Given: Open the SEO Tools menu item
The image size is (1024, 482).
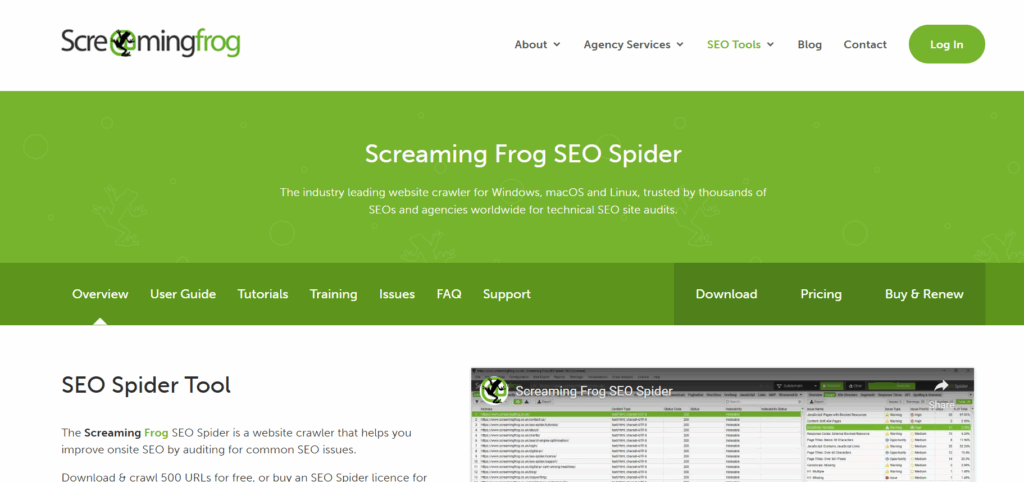Looking at the screenshot, I should [x=733, y=44].
